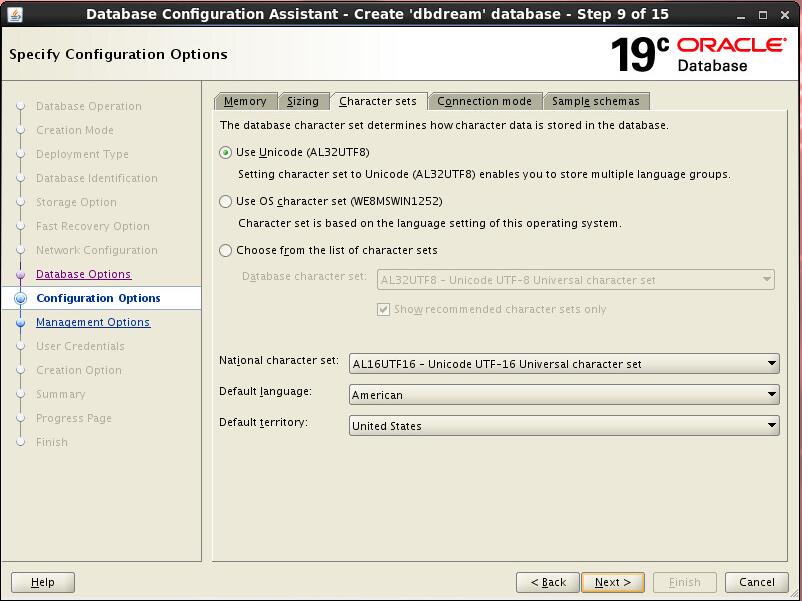Screen dimensions: 802x601
Task: Switch to the Memory tab
Action: [x=245, y=101]
